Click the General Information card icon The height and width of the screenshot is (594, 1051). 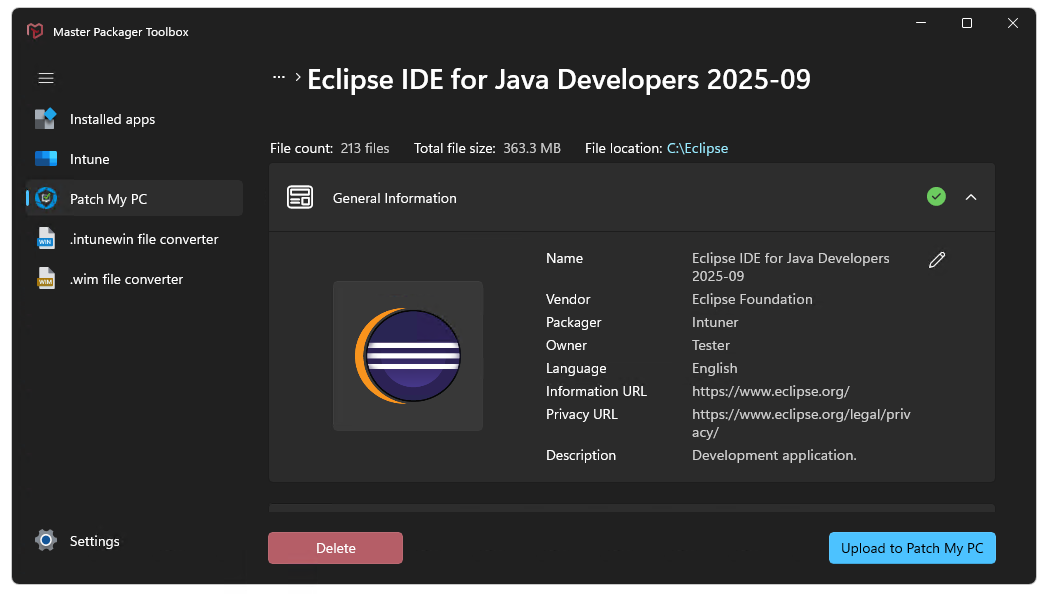(x=300, y=198)
